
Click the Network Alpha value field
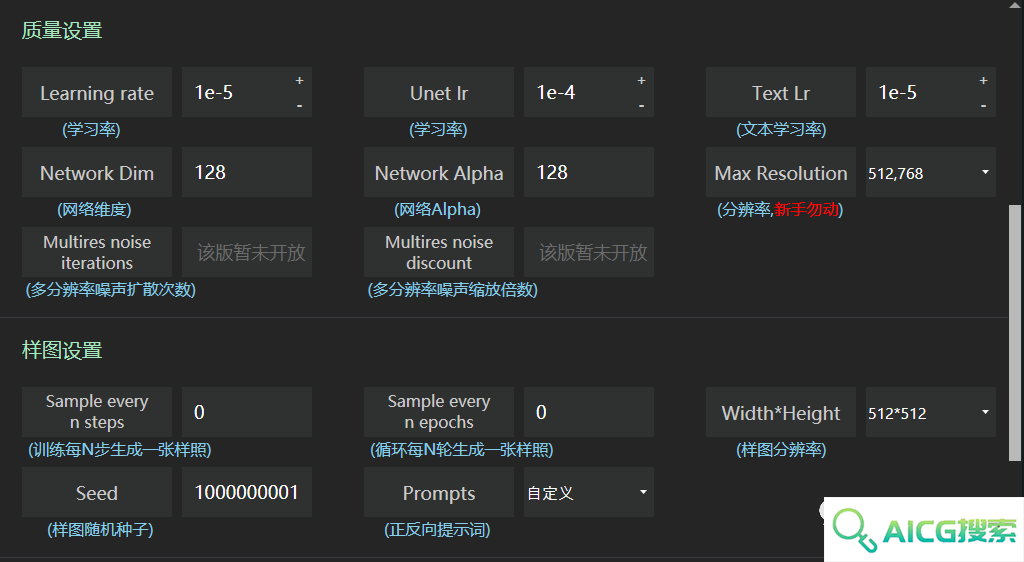588,172
